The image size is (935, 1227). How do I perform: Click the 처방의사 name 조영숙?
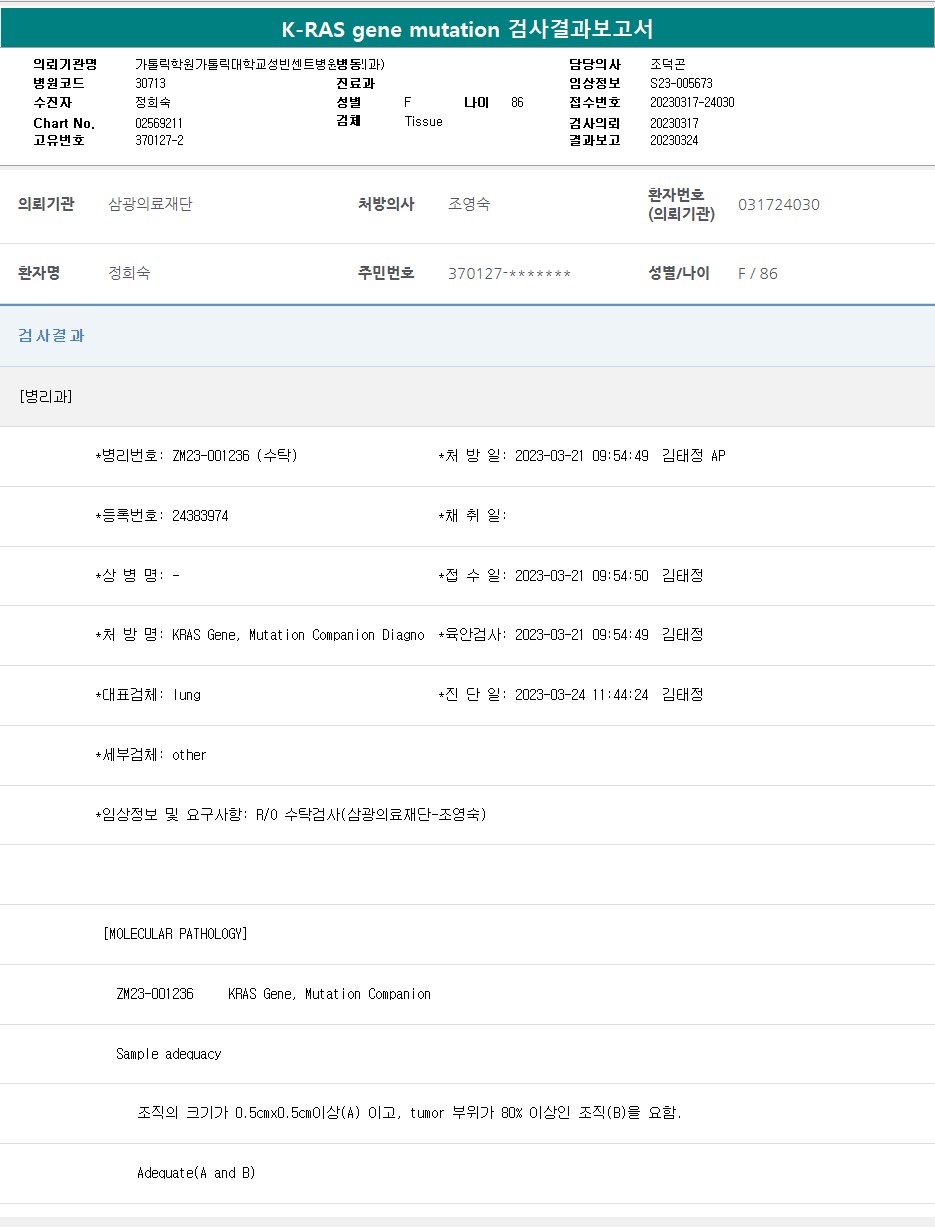(469, 205)
